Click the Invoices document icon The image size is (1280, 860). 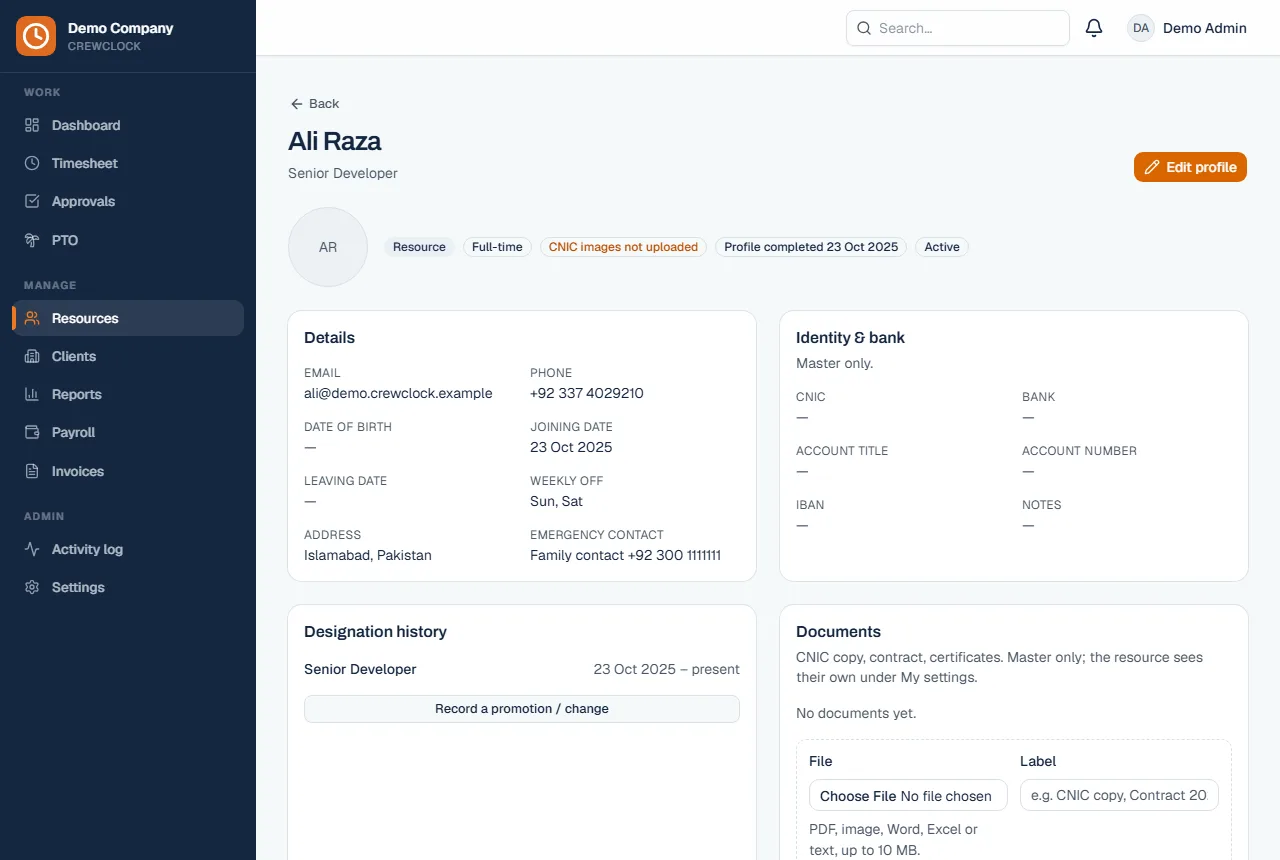pyautogui.click(x=32, y=471)
